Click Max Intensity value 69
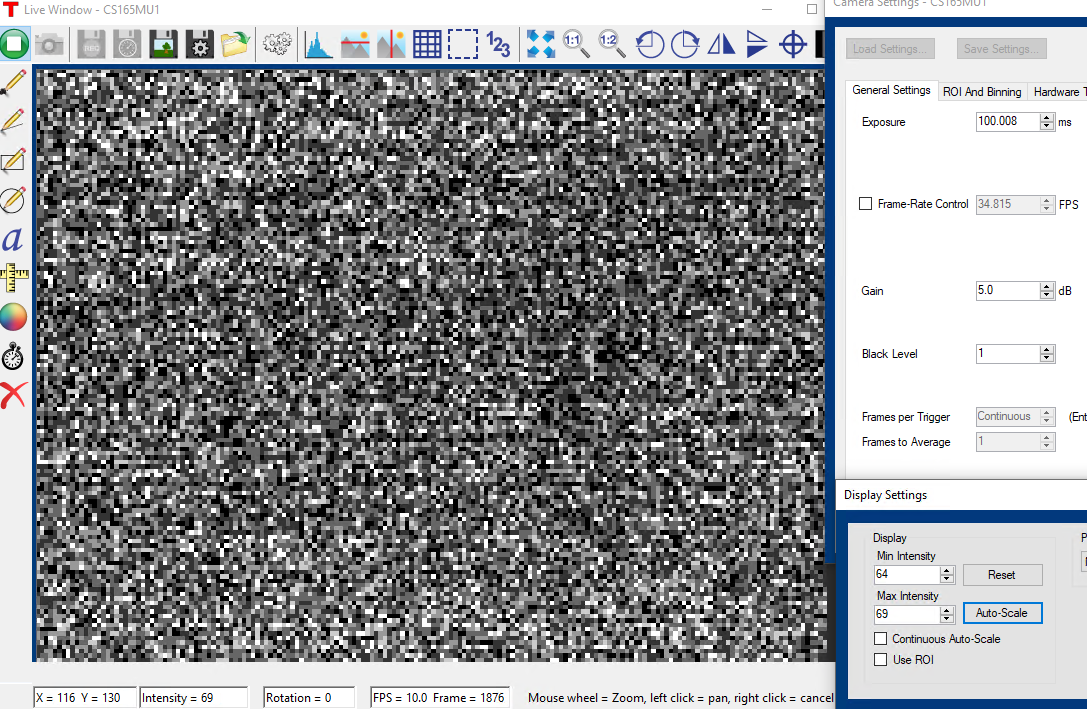 tap(906, 614)
